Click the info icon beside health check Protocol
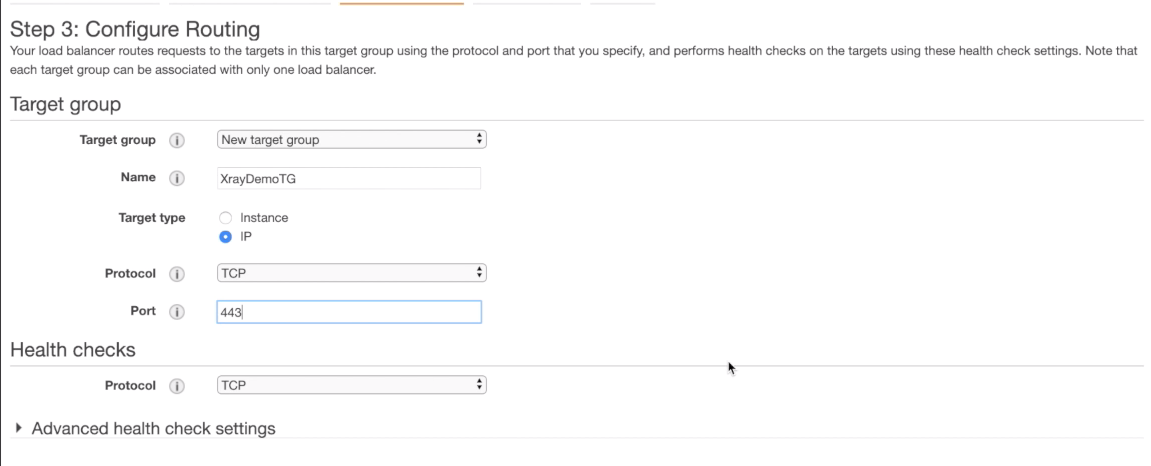 click(x=176, y=386)
